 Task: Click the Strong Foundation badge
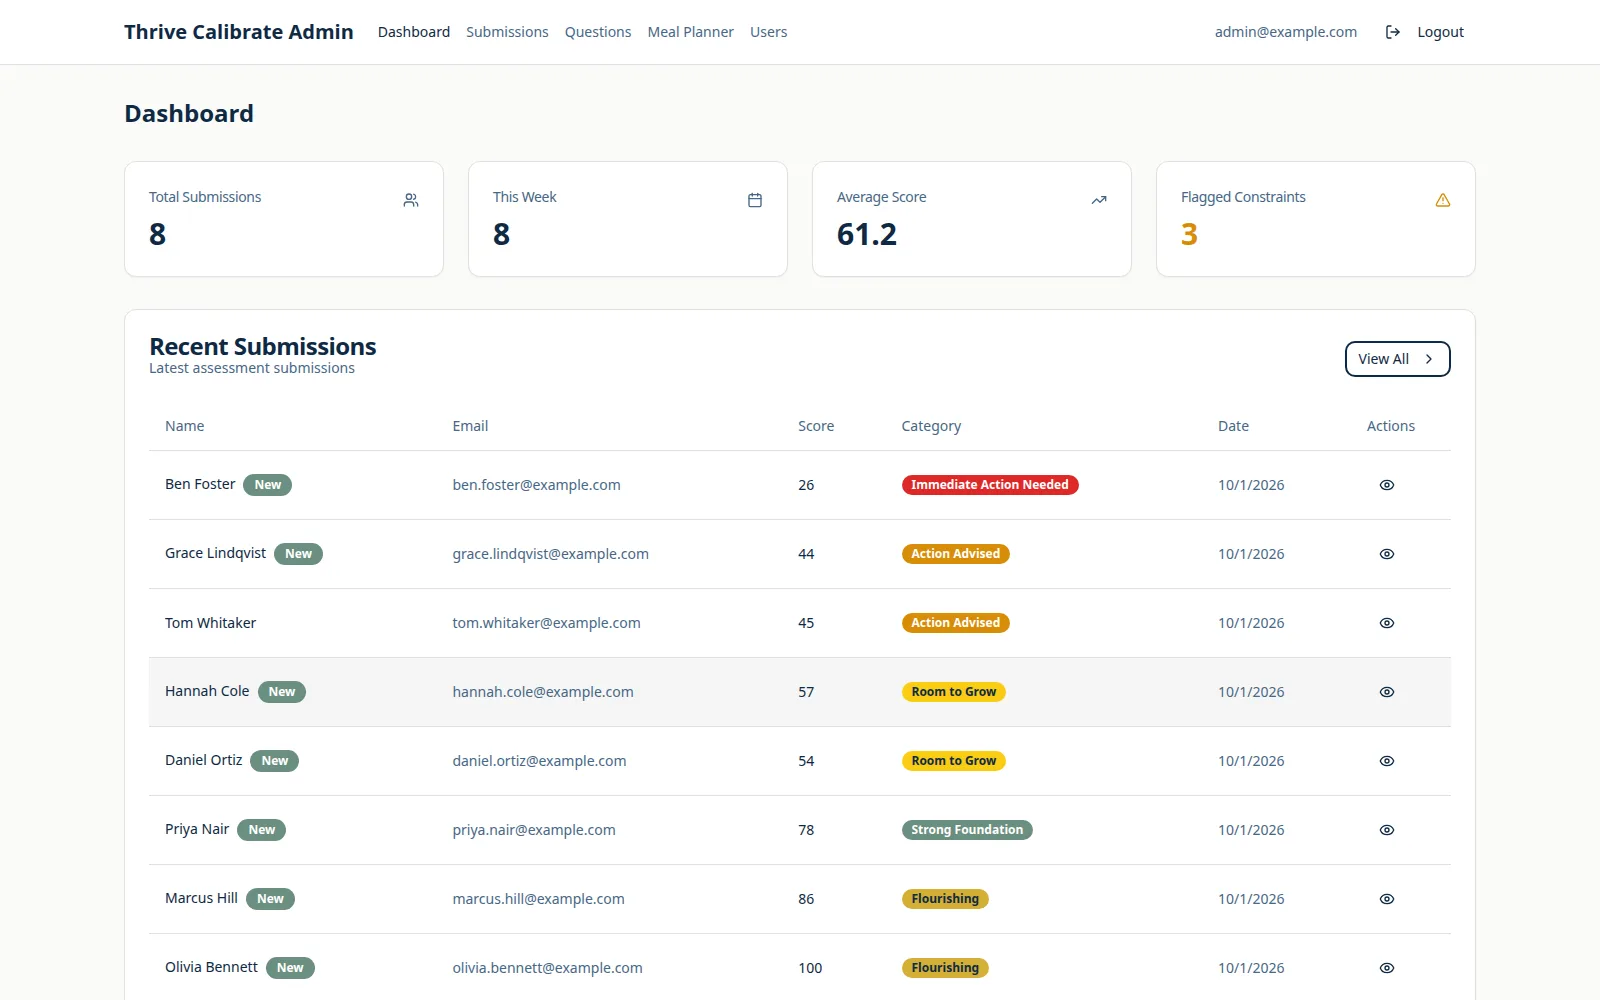click(967, 830)
